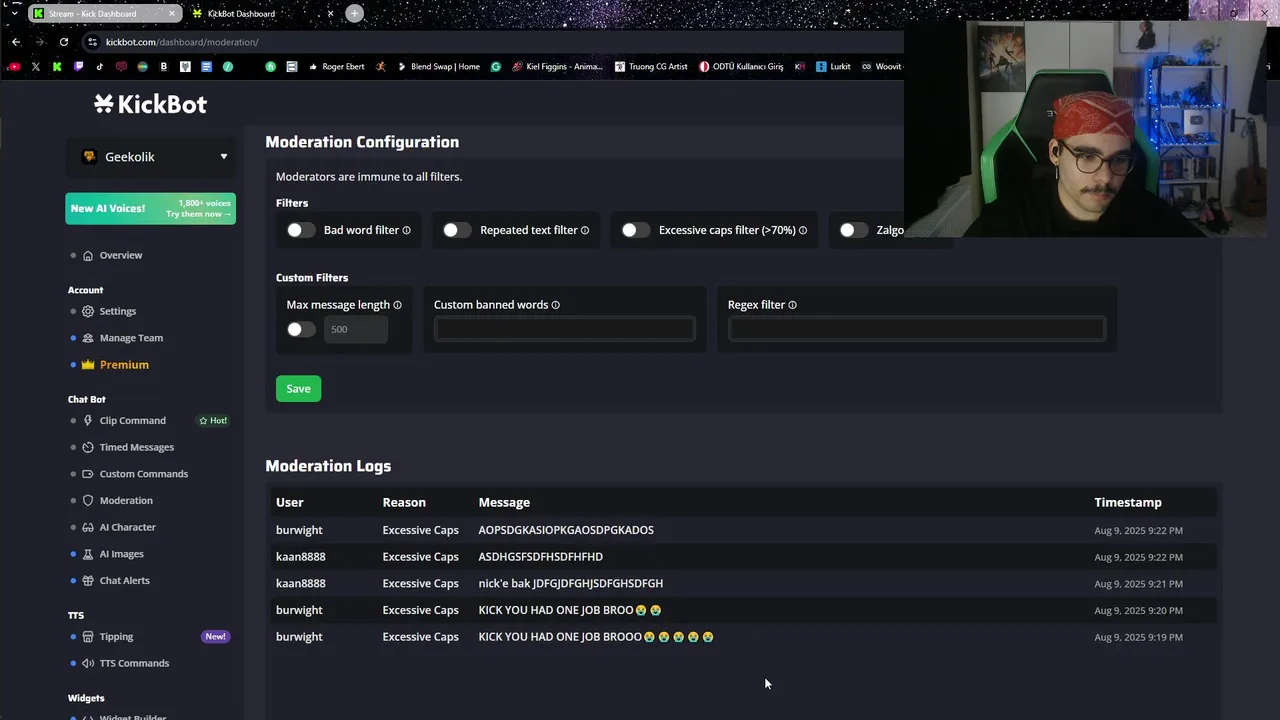The image size is (1280, 720).
Task: Select the Chat Alerts gift icon
Action: pyautogui.click(x=88, y=581)
